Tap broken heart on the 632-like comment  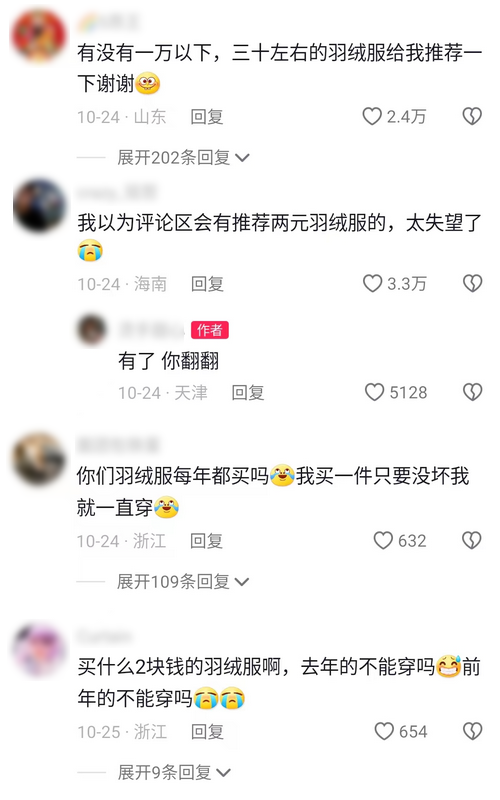(x=471, y=540)
